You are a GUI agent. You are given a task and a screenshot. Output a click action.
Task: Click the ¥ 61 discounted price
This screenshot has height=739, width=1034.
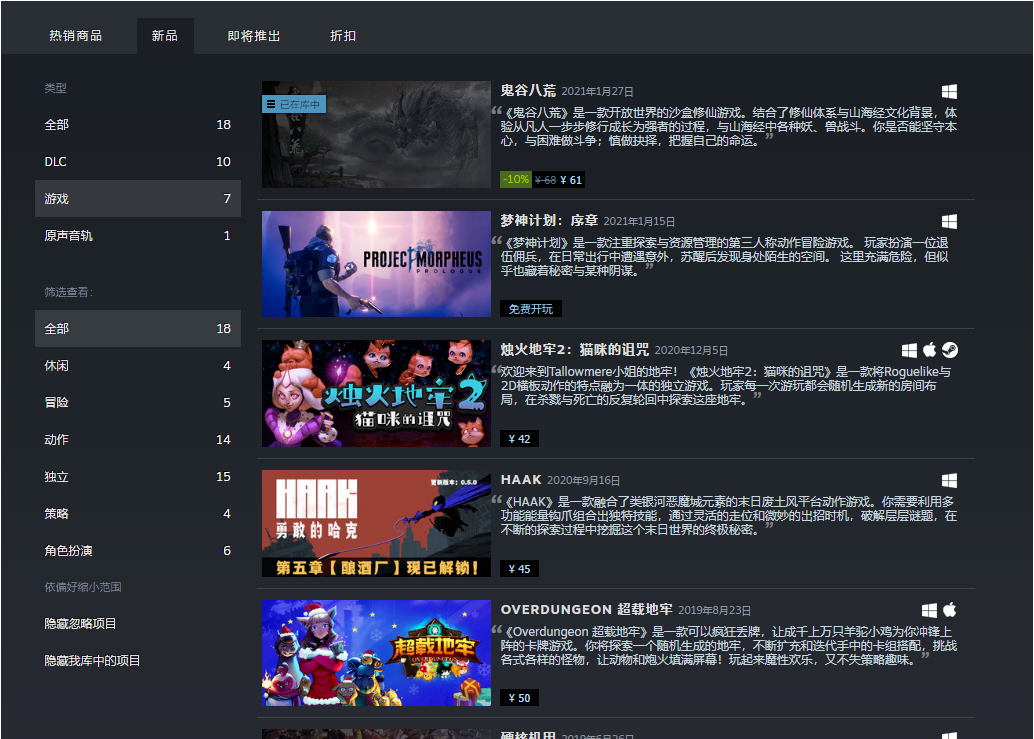[571, 180]
